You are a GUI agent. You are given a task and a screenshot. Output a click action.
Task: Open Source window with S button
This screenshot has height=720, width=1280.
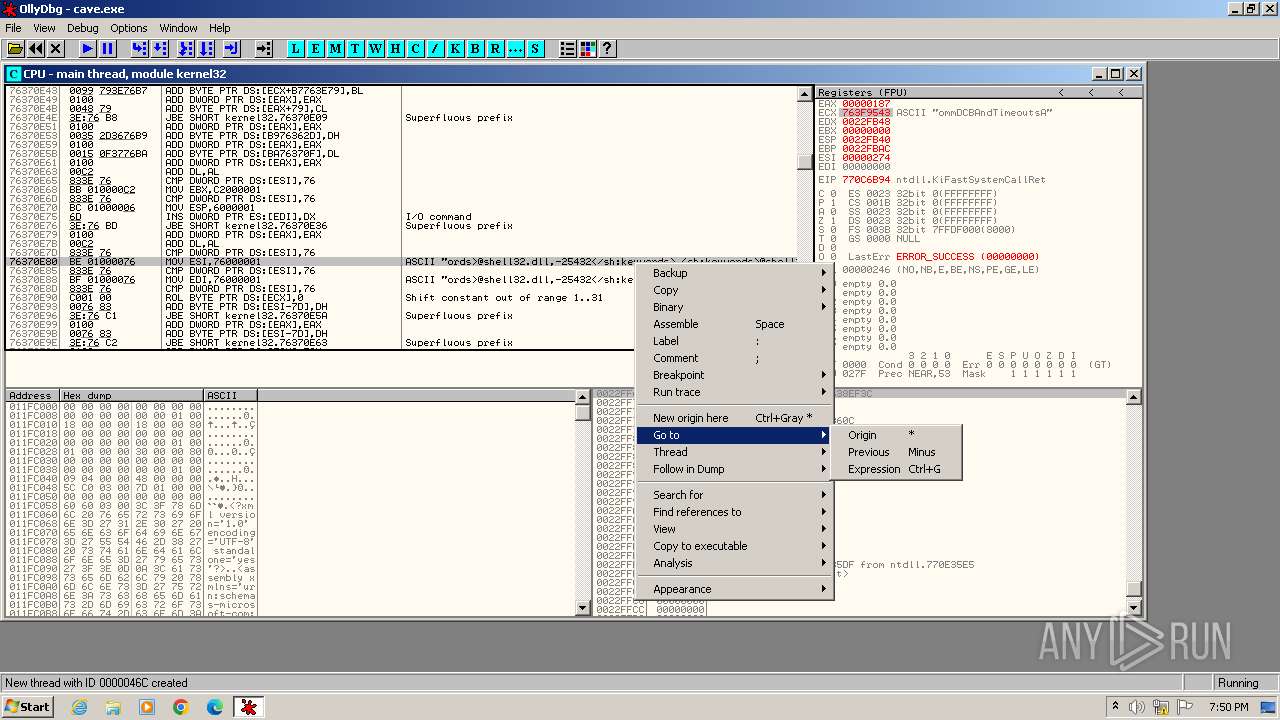(536, 48)
